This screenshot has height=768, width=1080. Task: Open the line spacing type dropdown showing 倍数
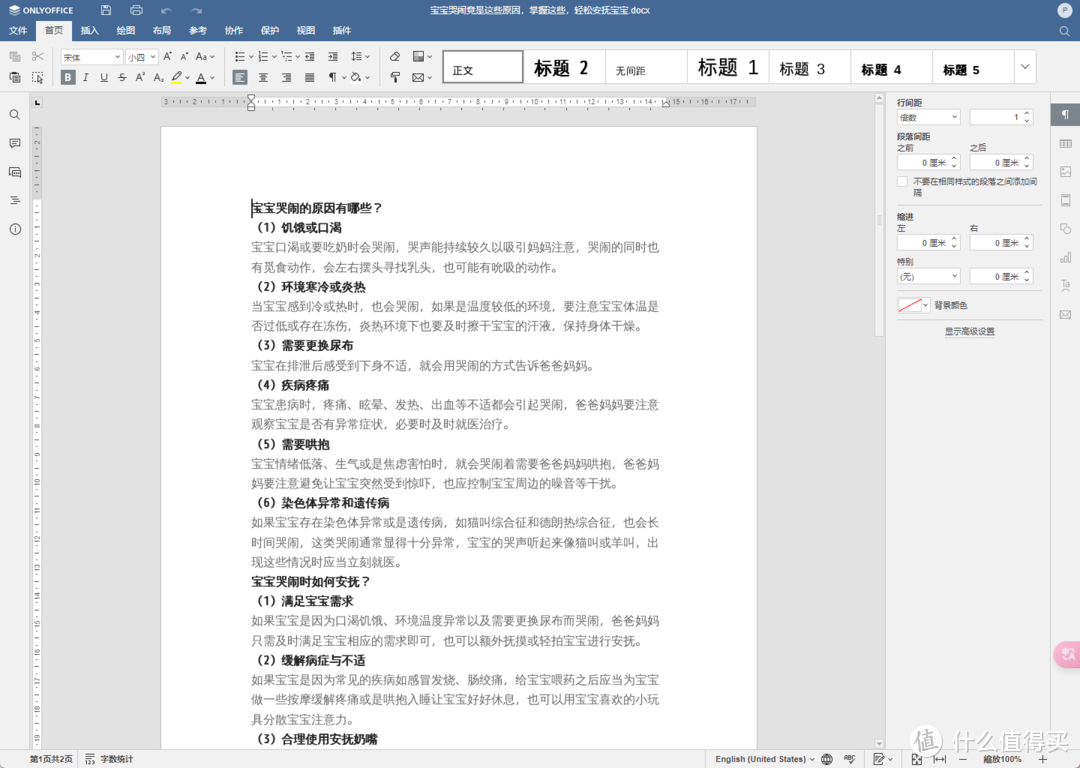pyautogui.click(x=927, y=116)
